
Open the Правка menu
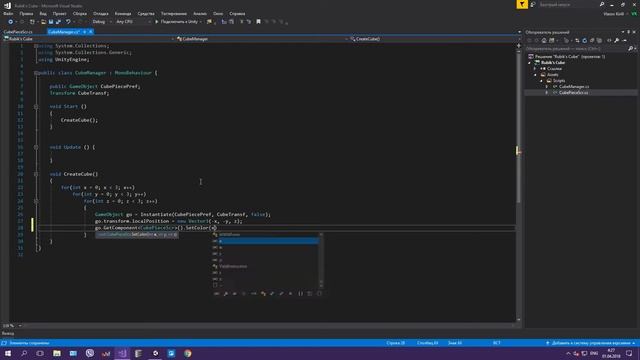pyautogui.click(x=26, y=13)
